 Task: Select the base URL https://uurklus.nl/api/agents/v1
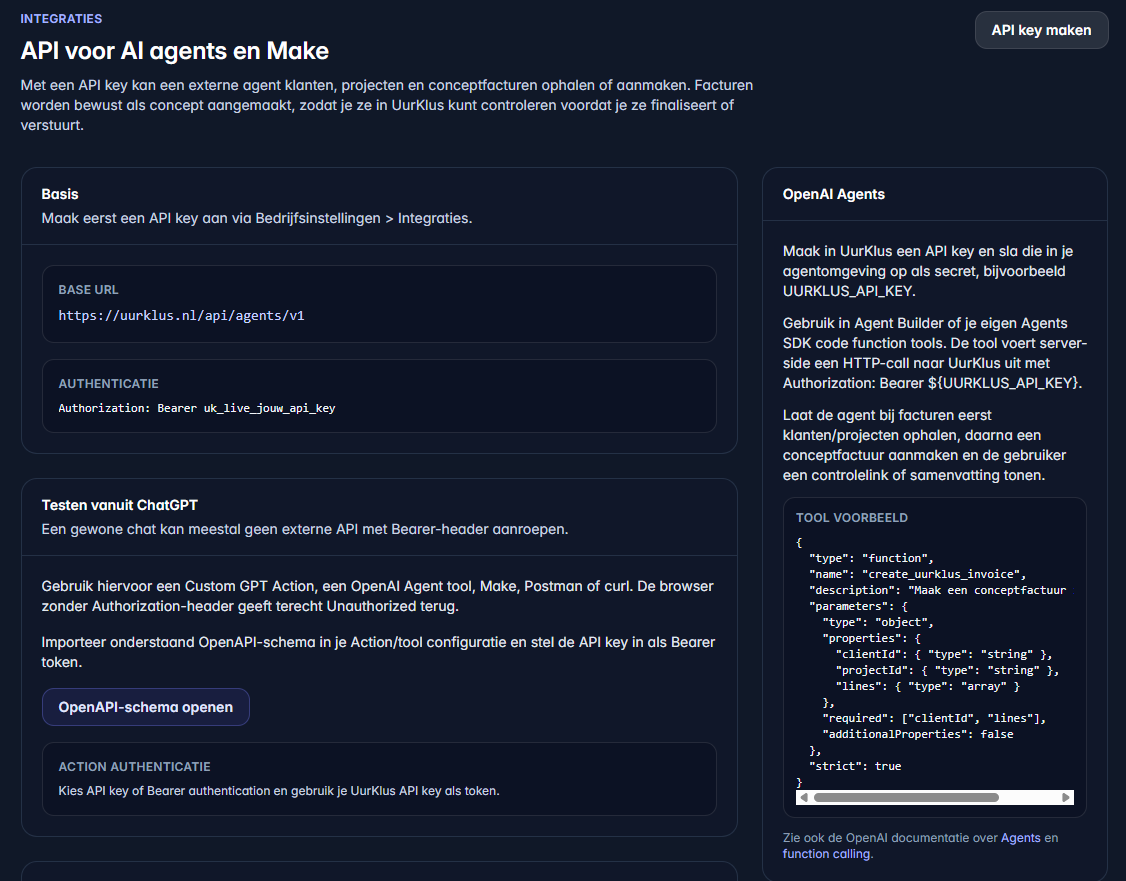[182, 315]
